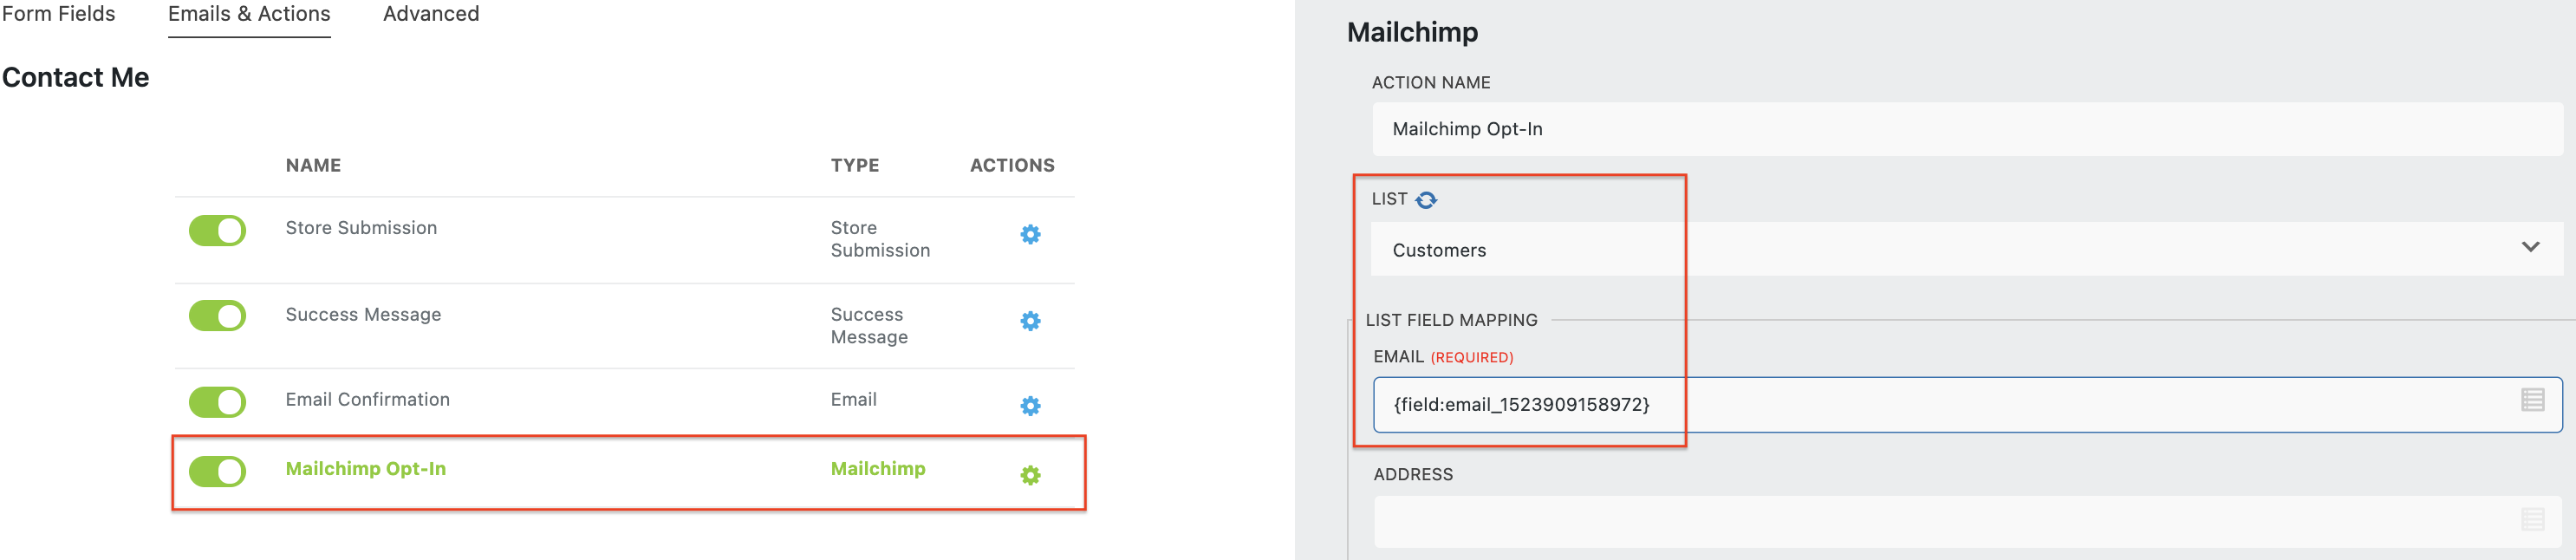Open settings gear for Store Submission action
The width and height of the screenshot is (2576, 560).
(1029, 234)
